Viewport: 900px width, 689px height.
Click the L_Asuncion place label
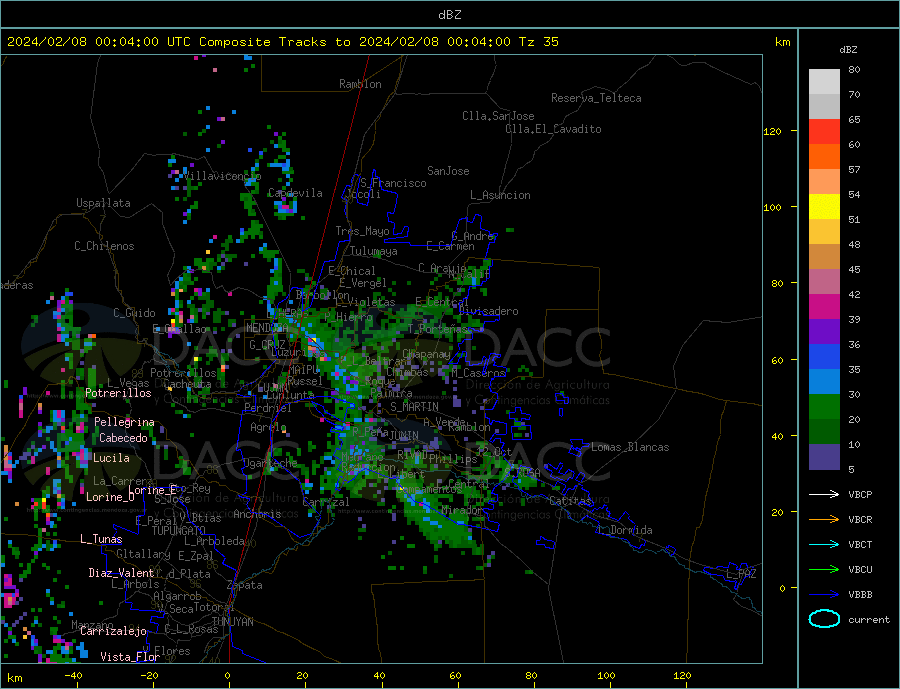pyautogui.click(x=501, y=195)
